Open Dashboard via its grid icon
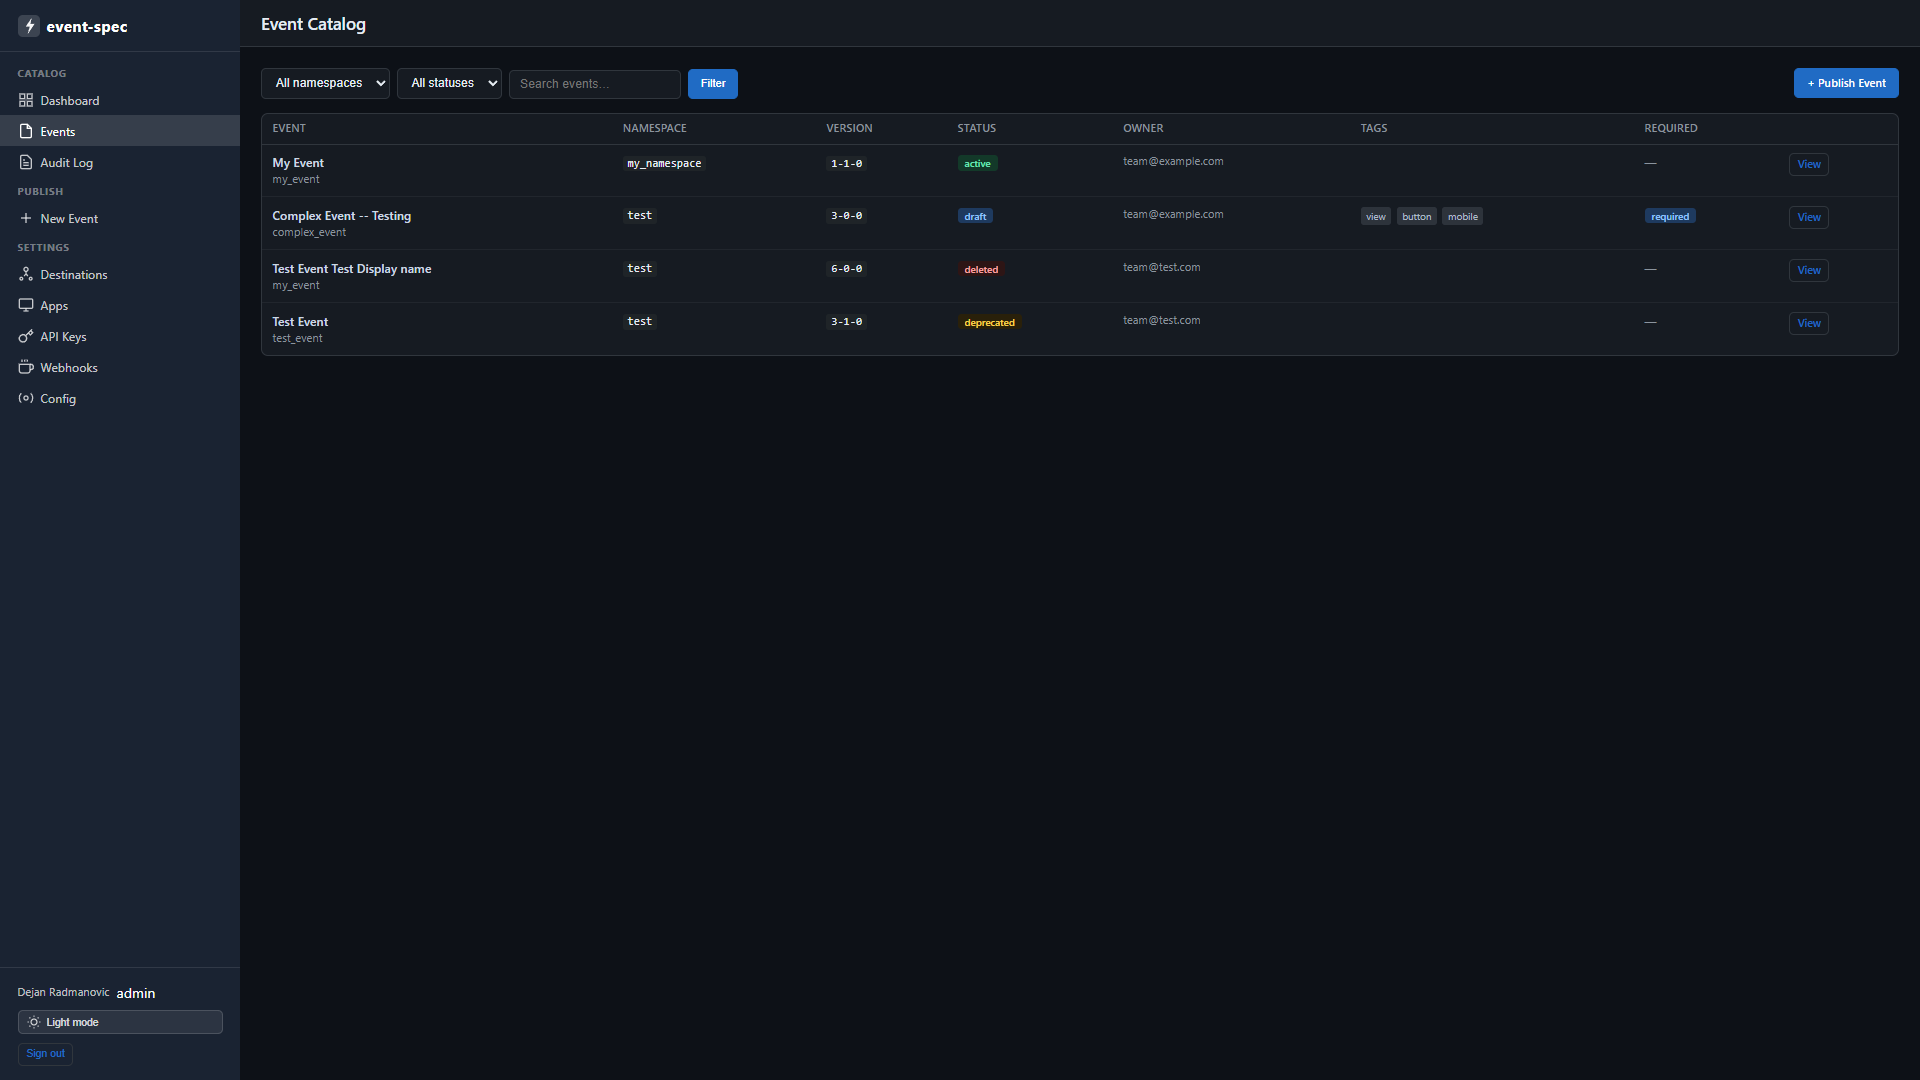Viewport: 1920px width, 1080px height. coord(26,100)
